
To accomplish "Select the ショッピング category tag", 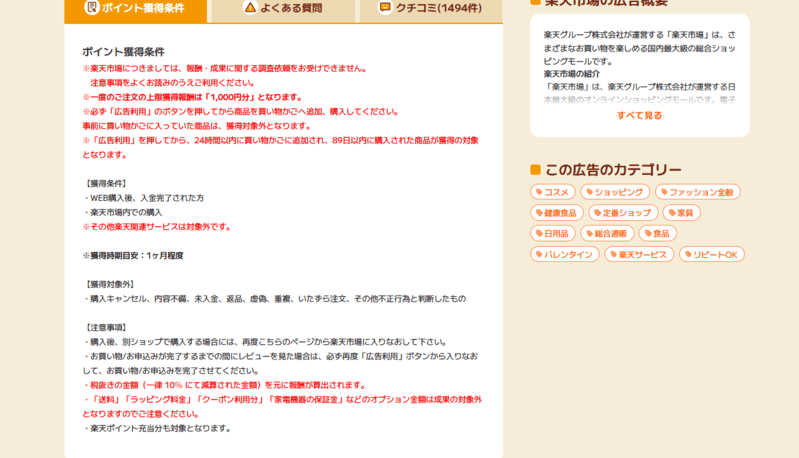I will [x=616, y=192].
